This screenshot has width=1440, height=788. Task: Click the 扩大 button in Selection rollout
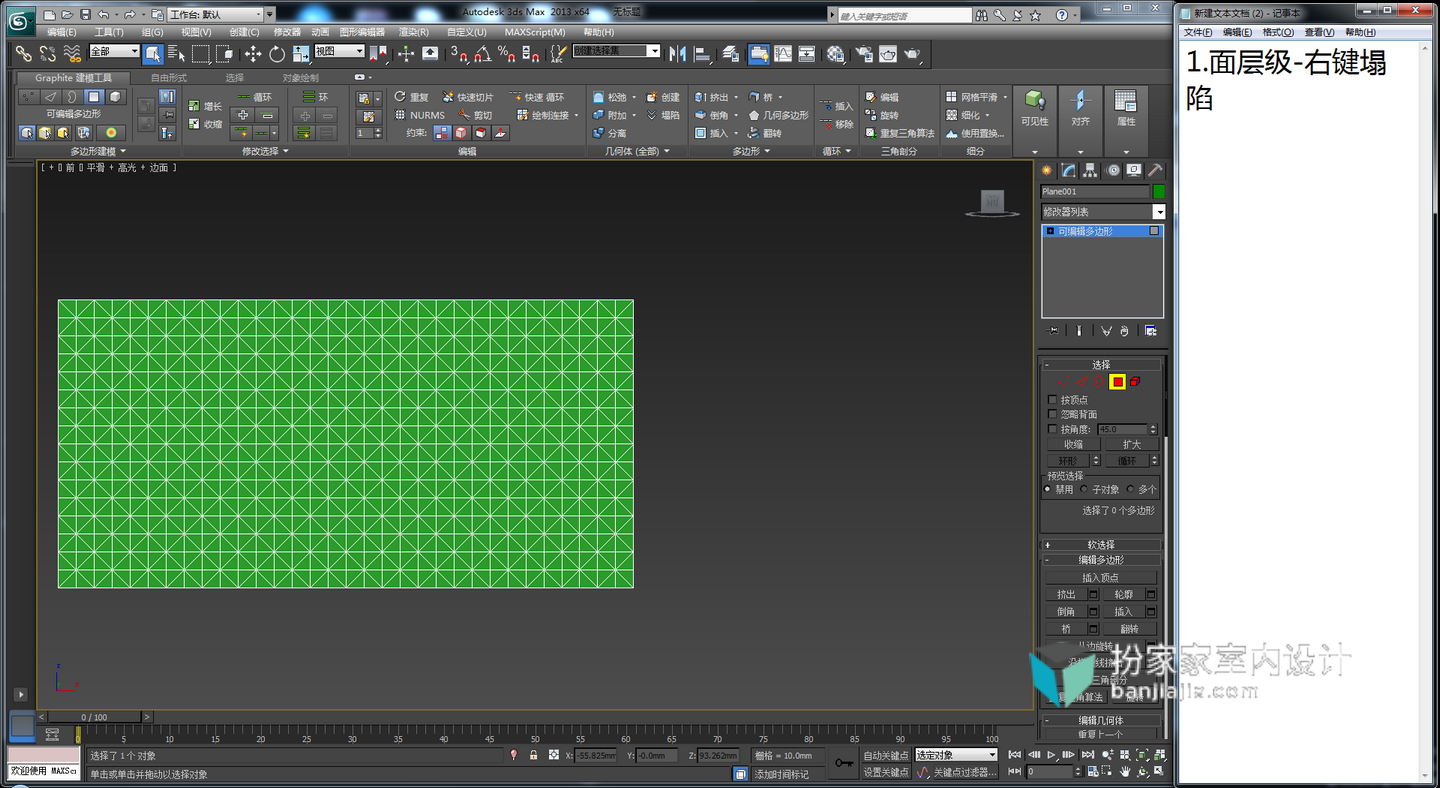tap(1132, 445)
